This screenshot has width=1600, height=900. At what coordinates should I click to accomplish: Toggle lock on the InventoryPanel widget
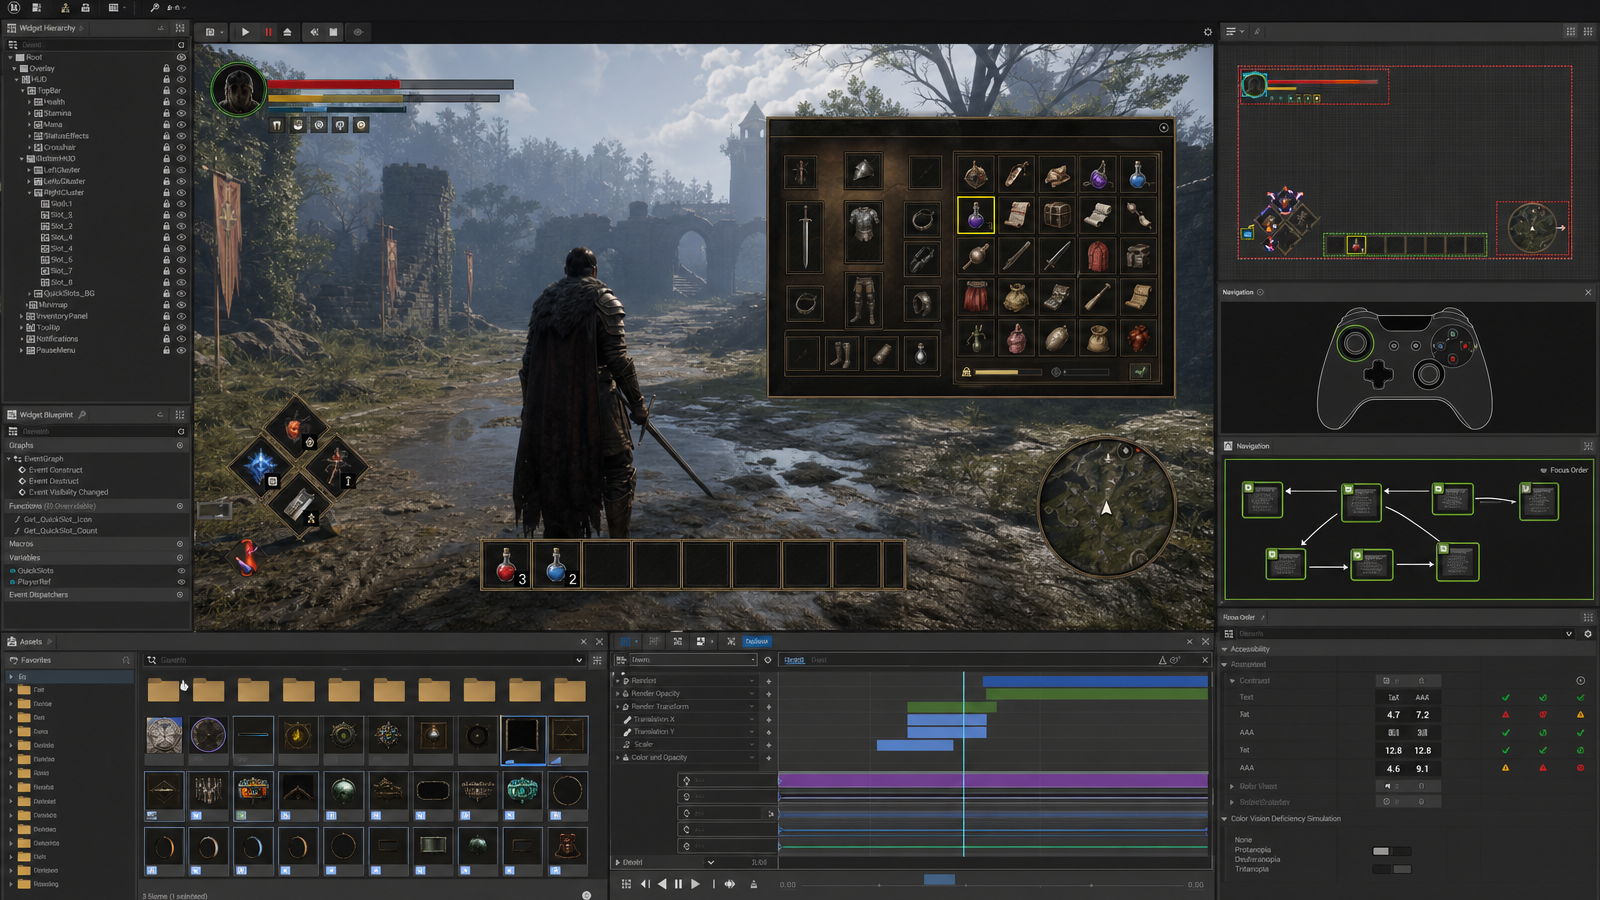[x=166, y=316]
